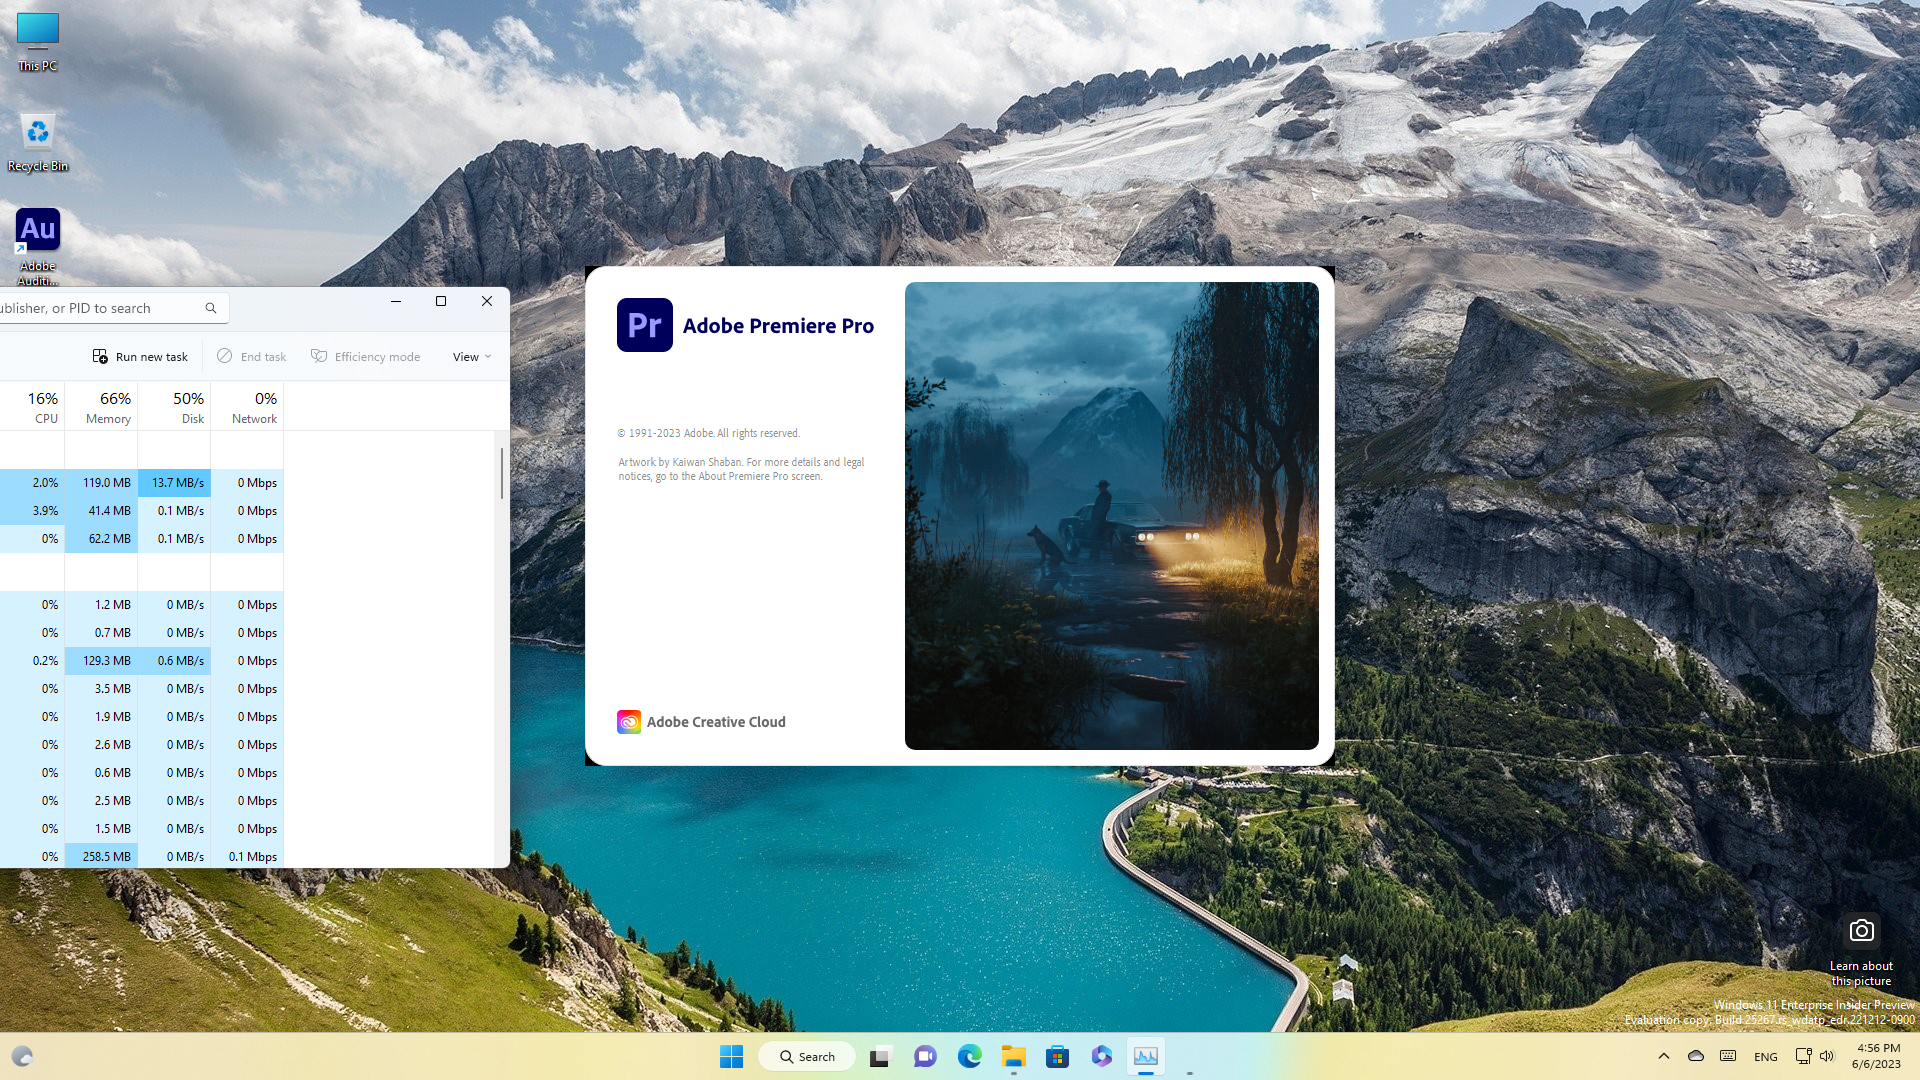Click the Run new task icon
Viewport: 1920px width, 1080px height.
[100, 357]
